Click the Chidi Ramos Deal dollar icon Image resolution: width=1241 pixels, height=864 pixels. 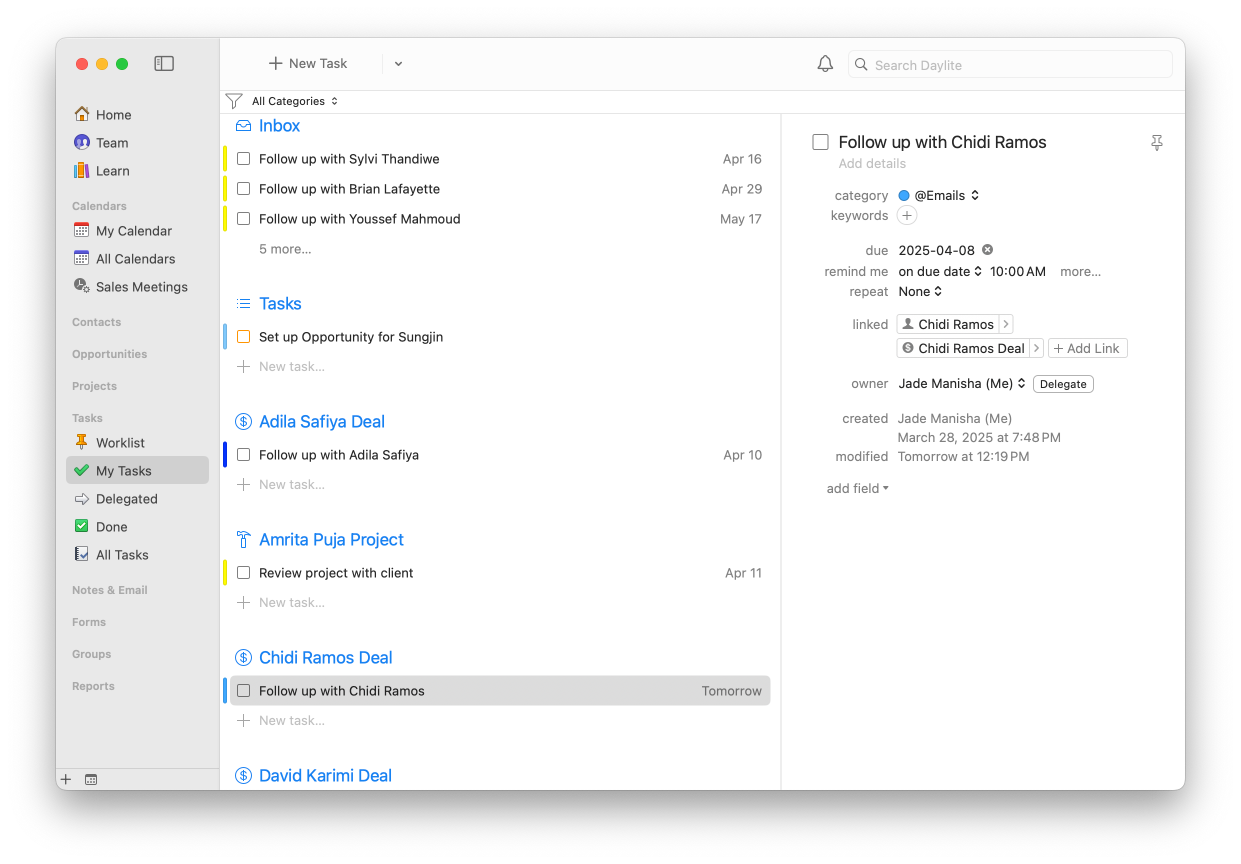pyautogui.click(x=243, y=658)
